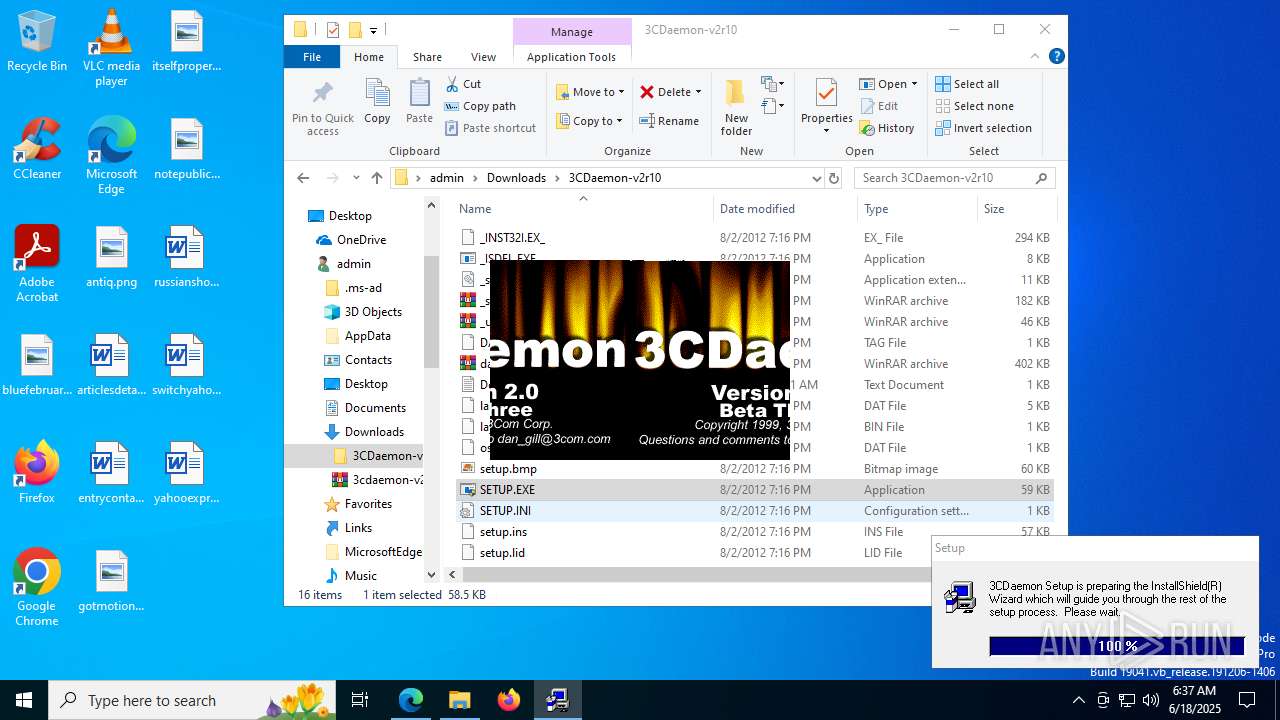Click the Setup progress bar

[1117, 646]
